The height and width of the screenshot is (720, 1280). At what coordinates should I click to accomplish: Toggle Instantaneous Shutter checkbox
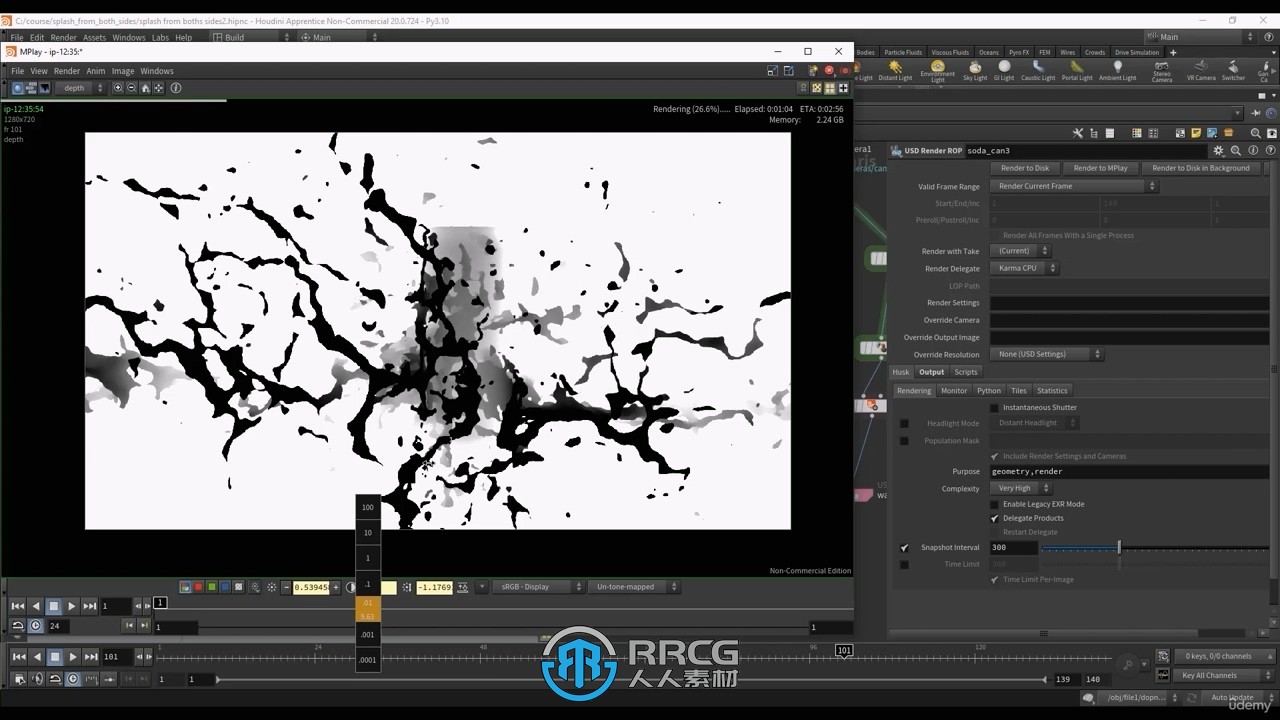[994, 408]
